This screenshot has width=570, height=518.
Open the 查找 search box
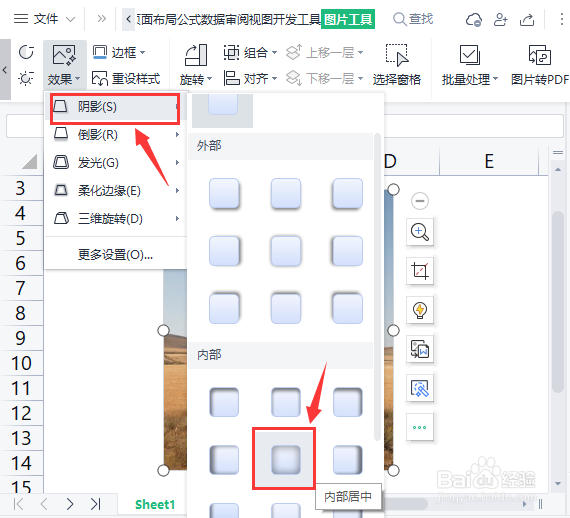coord(413,19)
